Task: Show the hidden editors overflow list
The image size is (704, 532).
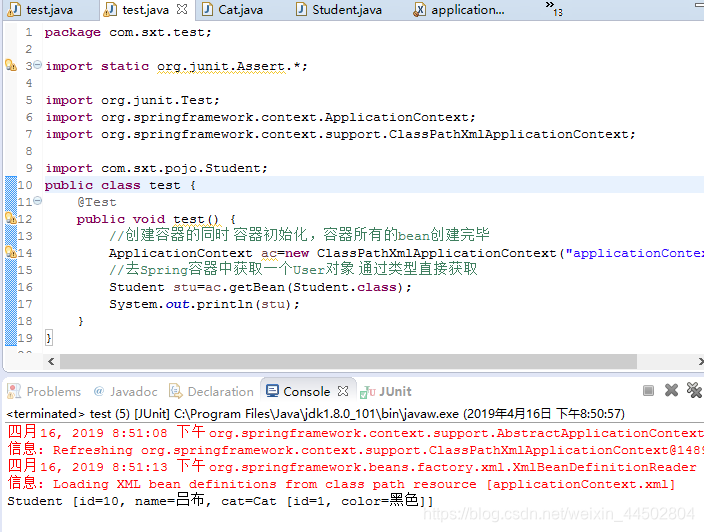Action: point(554,9)
